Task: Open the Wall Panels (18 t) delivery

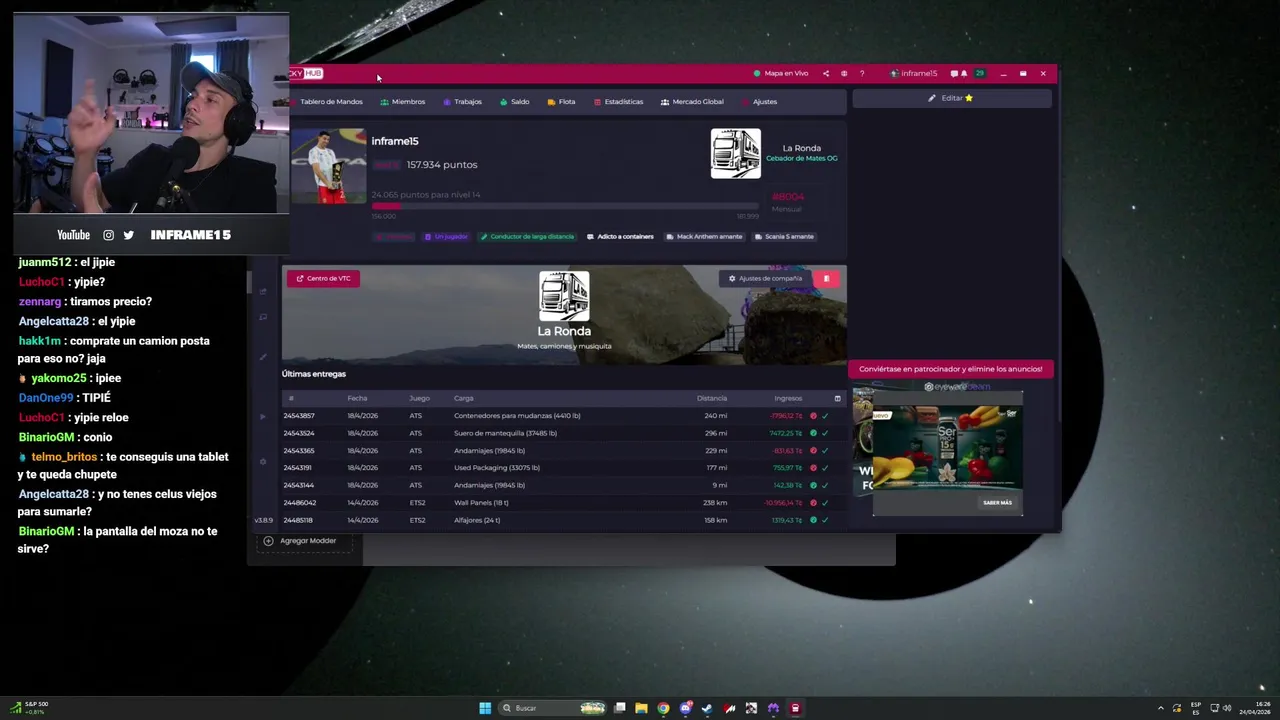Action: (x=564, y=503)
